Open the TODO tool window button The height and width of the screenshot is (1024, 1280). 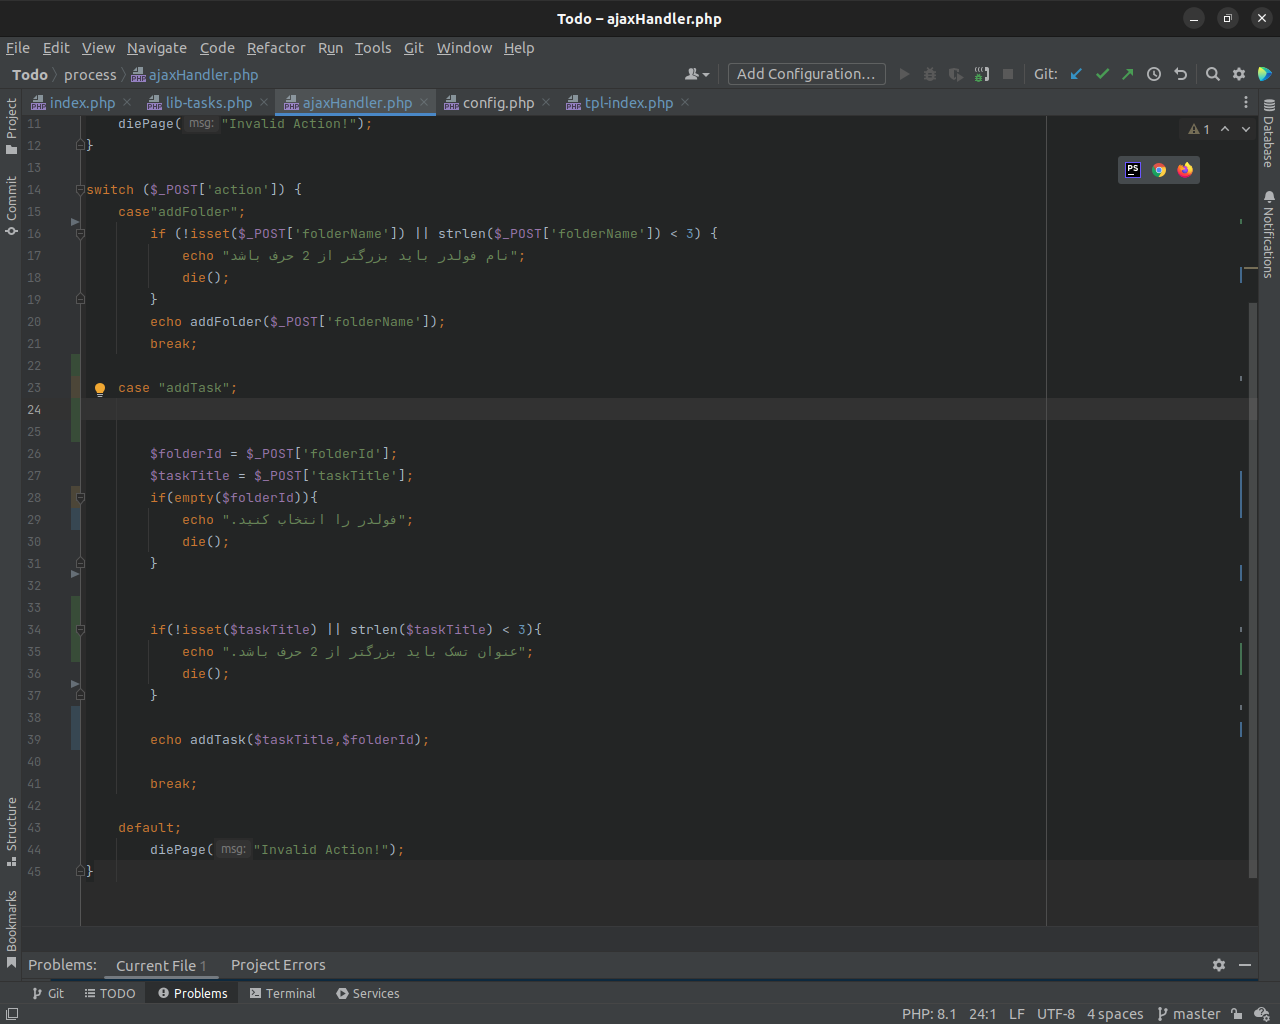(x=110, y=993)
